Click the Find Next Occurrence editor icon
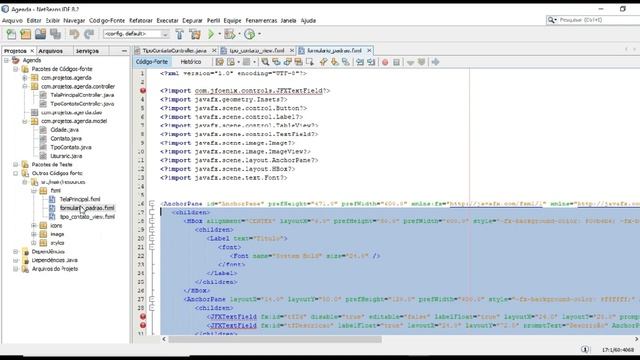Viewport: 640px width, 360px height. point(288,62)
